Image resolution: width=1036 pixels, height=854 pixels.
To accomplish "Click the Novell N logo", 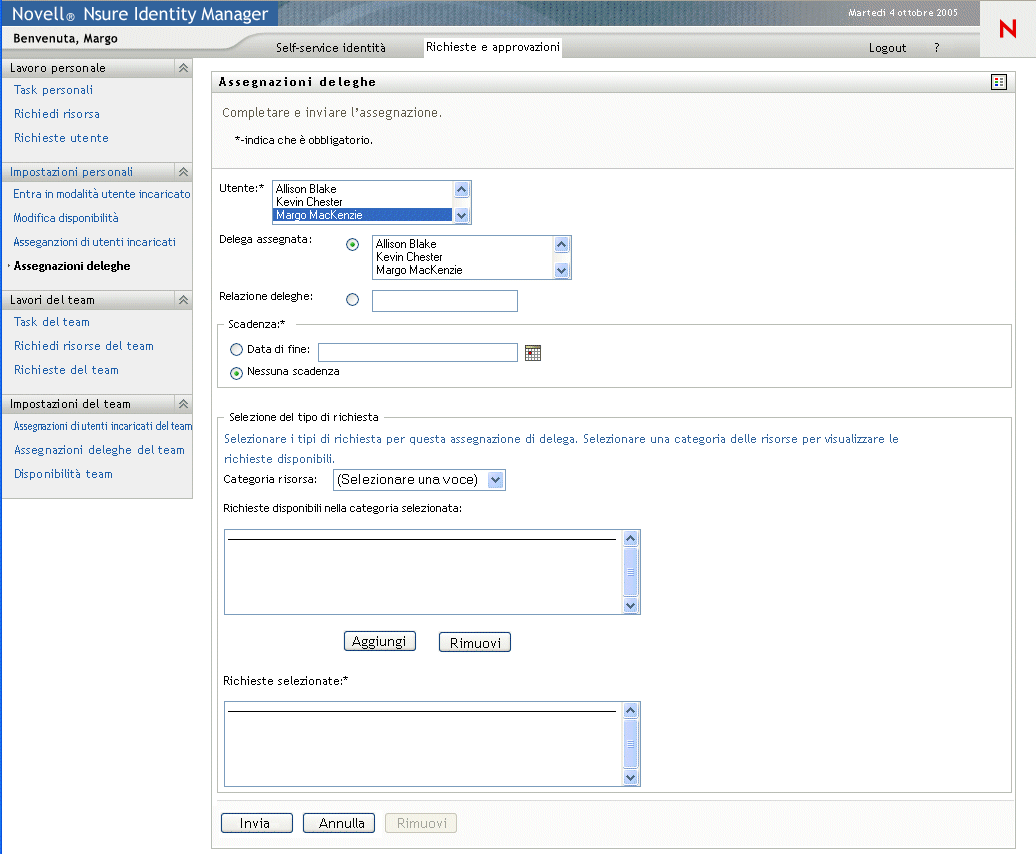I will [1007, 30].
